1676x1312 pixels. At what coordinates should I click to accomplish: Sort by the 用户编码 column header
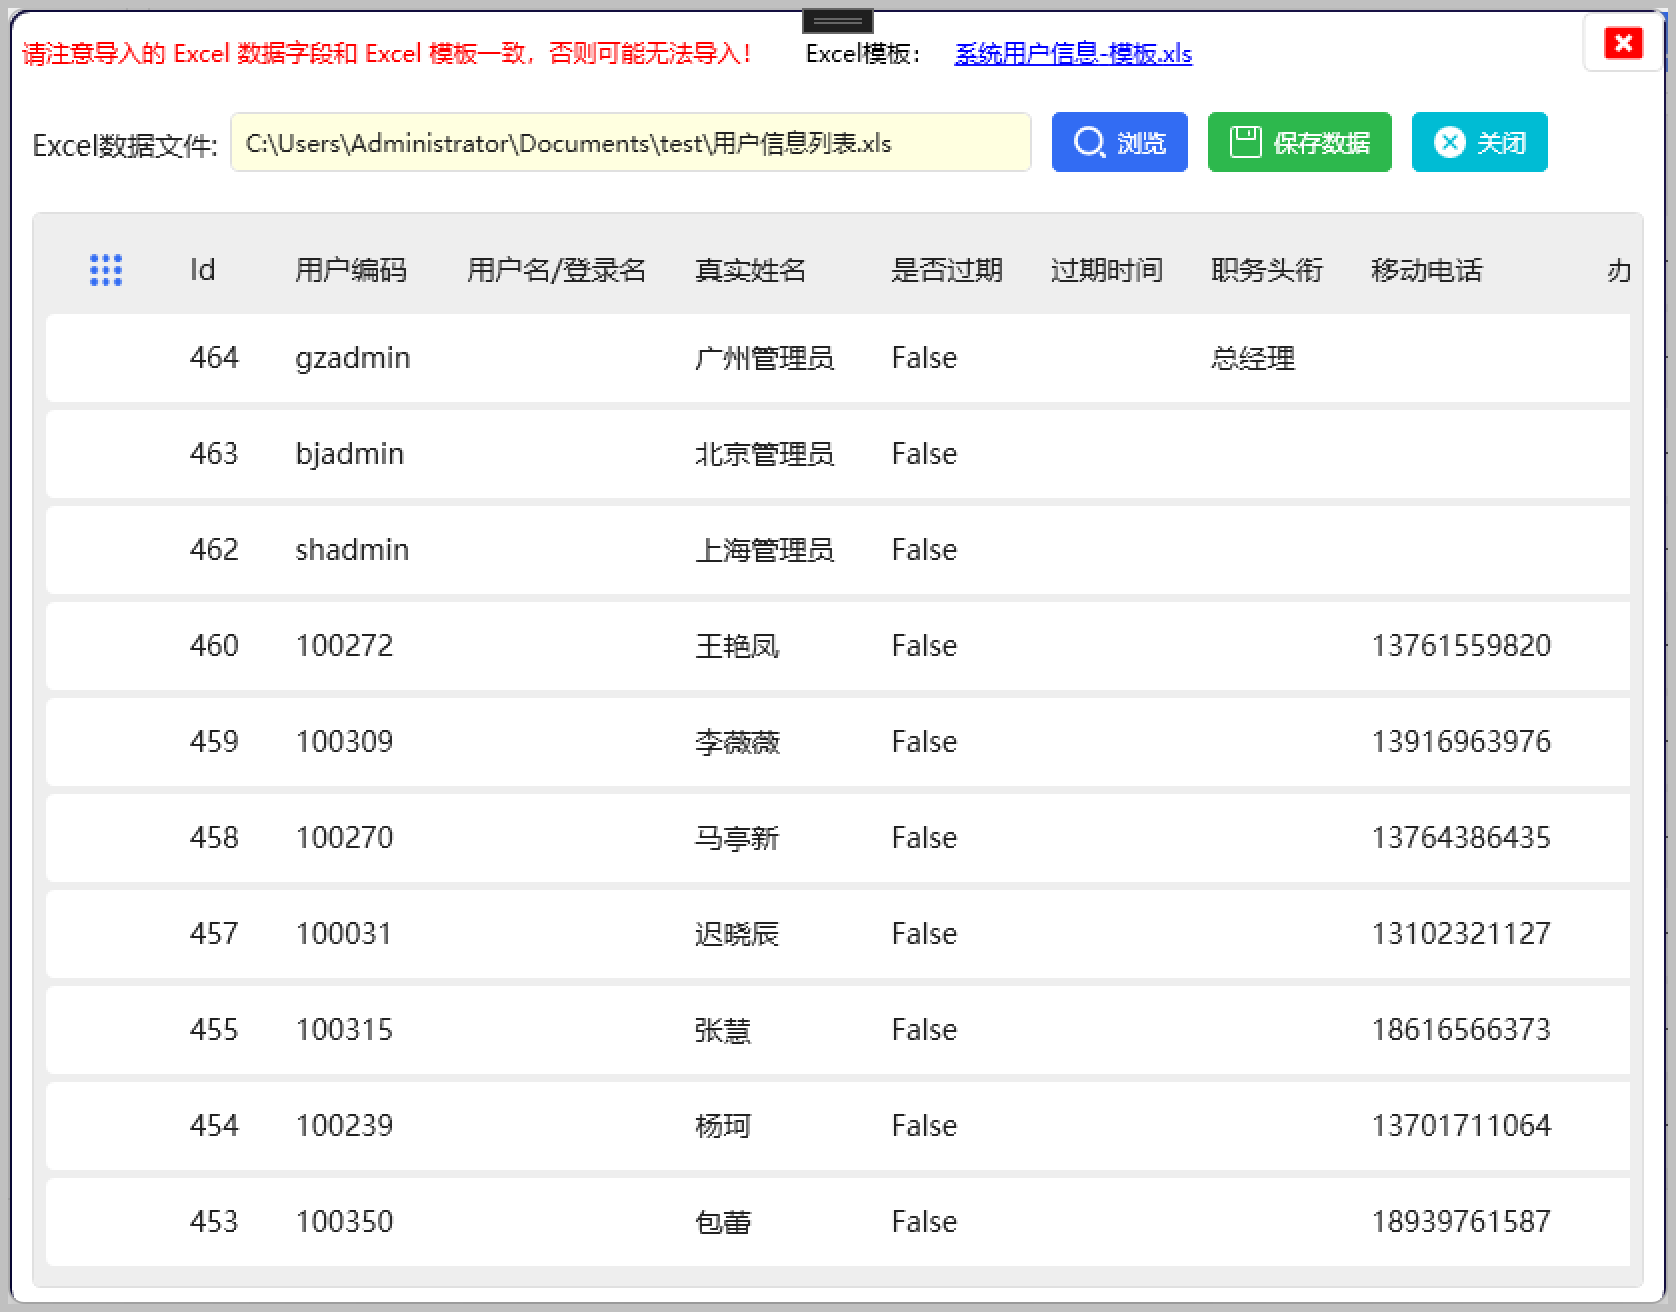351,270
